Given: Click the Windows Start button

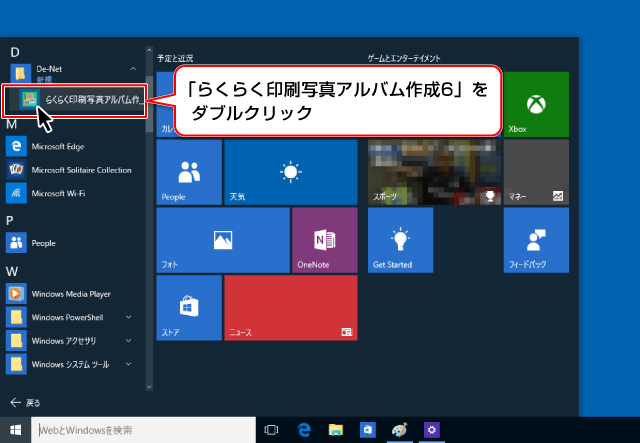Looking at the screenshot, I should 16,430.
